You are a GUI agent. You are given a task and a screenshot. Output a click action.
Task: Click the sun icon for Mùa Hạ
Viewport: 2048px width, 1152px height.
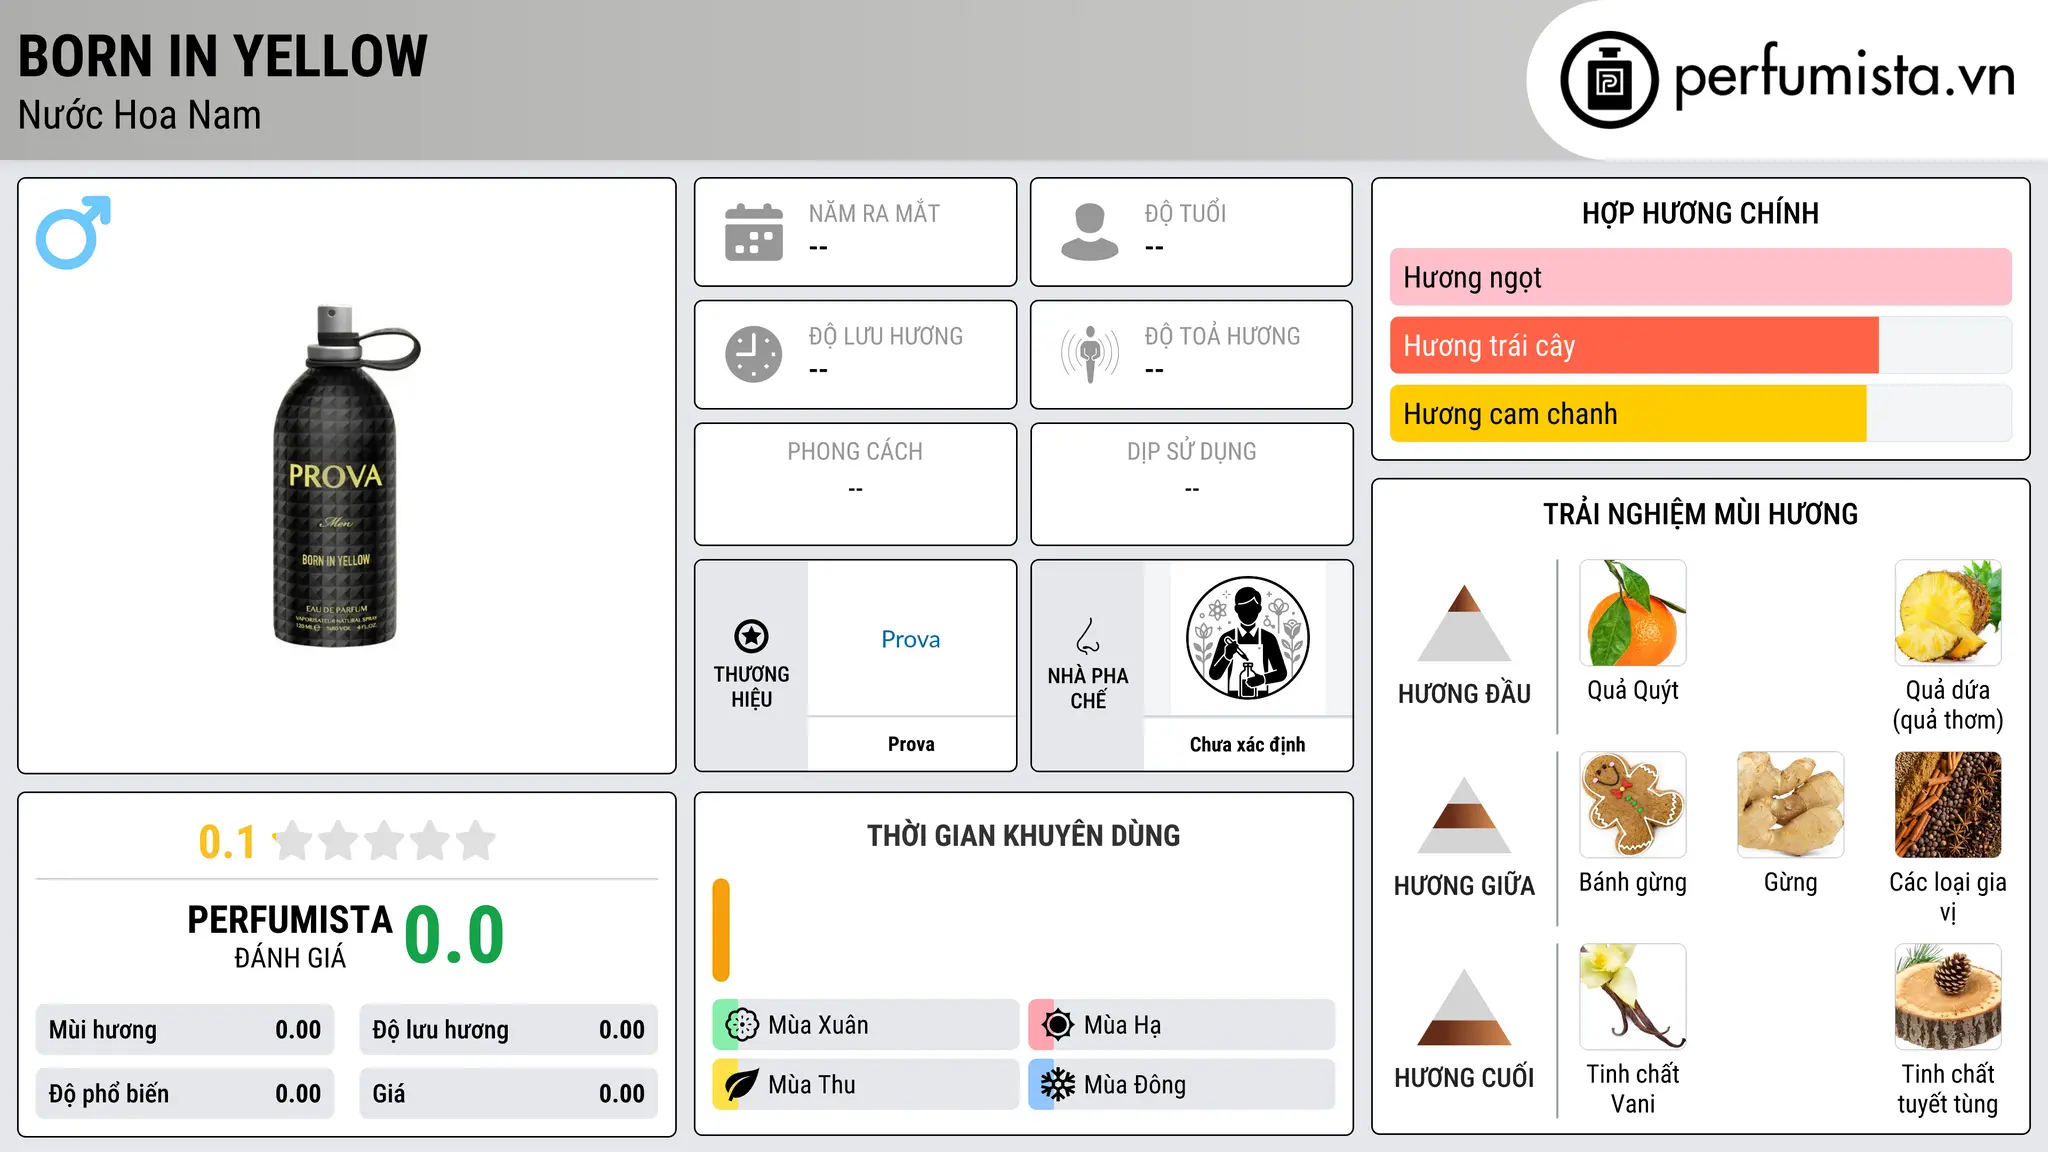(x=1058, y=1025)
